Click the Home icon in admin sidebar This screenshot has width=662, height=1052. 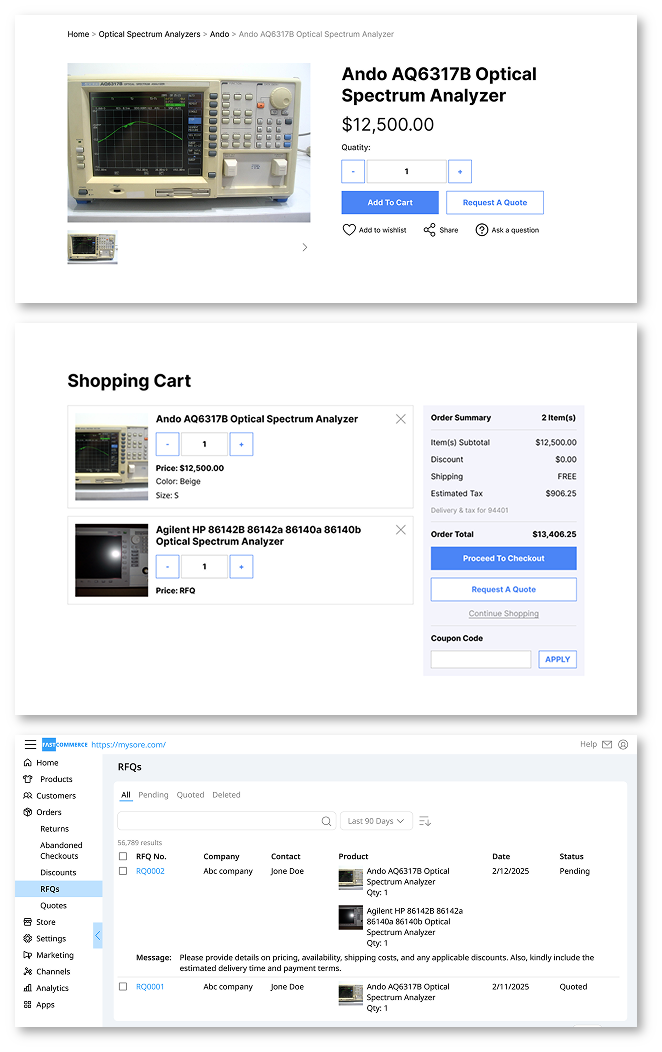[27, 763]
